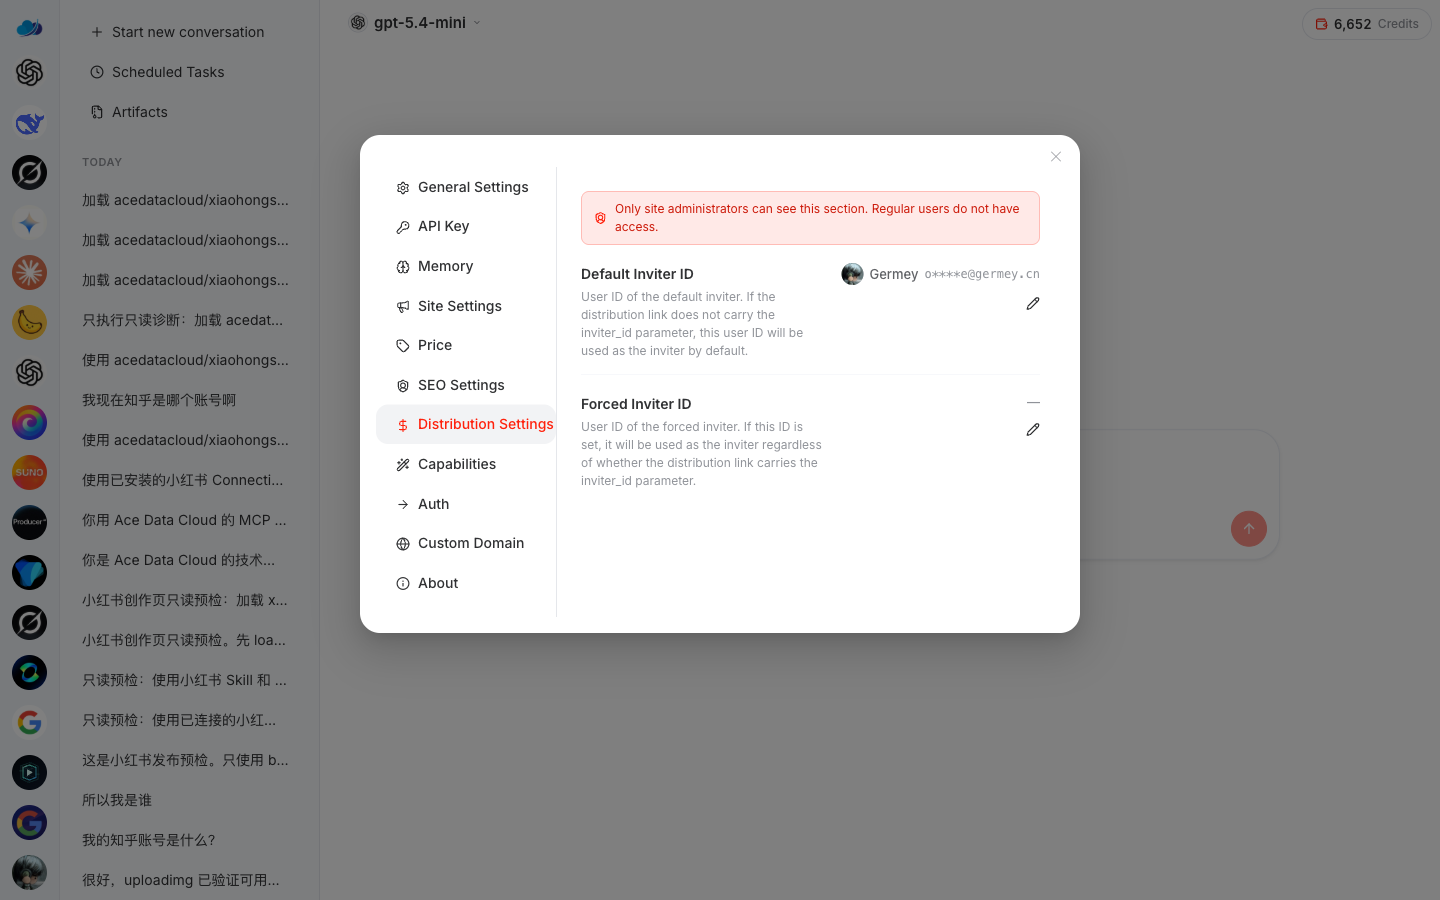Open the Gemini sparkle icon
The image size is (1440, 900).
tap(29, 223)
